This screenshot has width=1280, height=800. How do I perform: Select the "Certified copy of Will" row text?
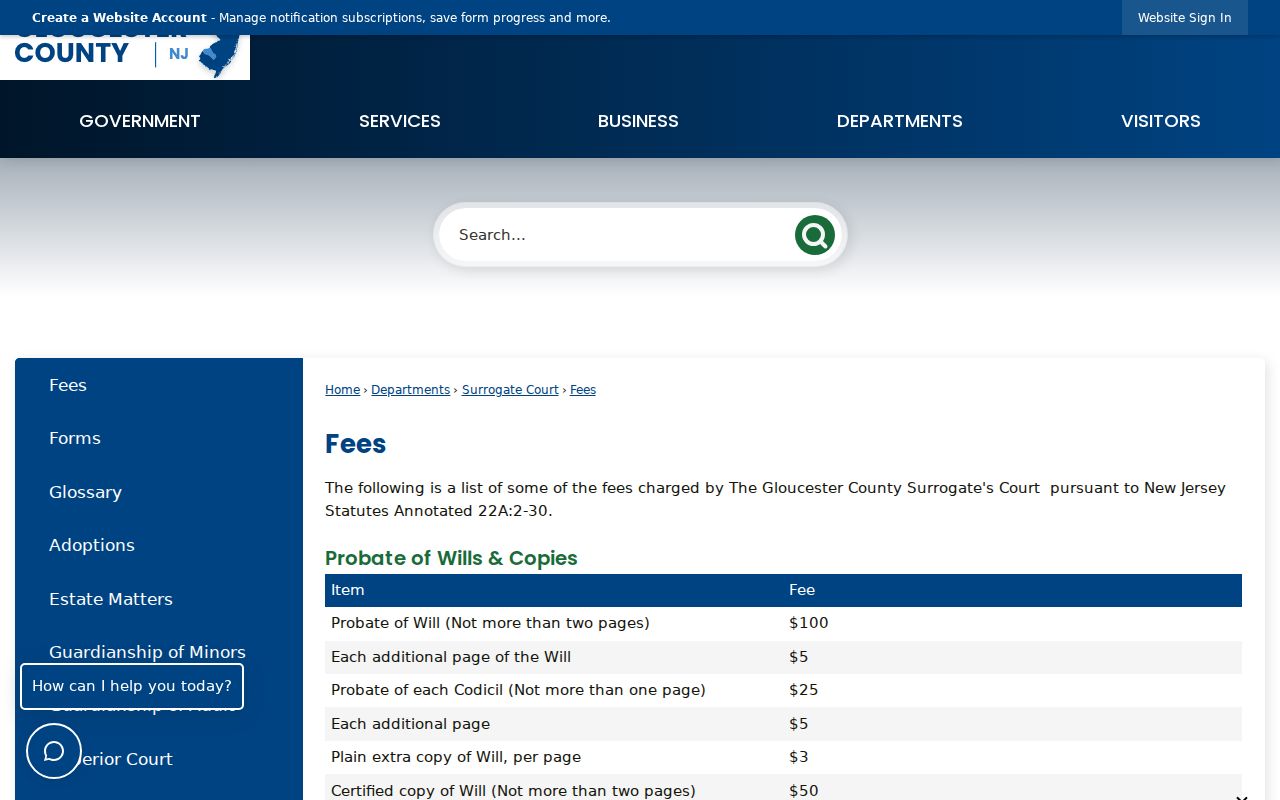click(x=513, y=791)
